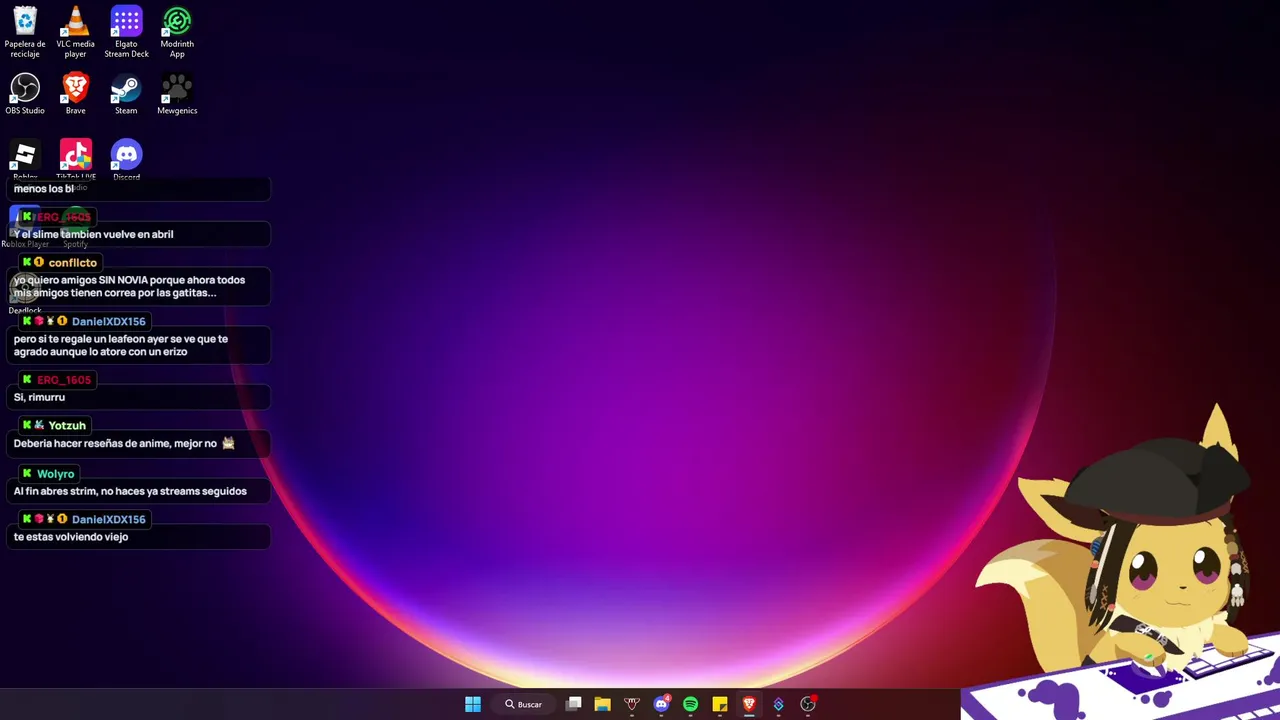Click the chat username "conflicto"
This screenshot has height=720, width=1280.
point(73,263)
